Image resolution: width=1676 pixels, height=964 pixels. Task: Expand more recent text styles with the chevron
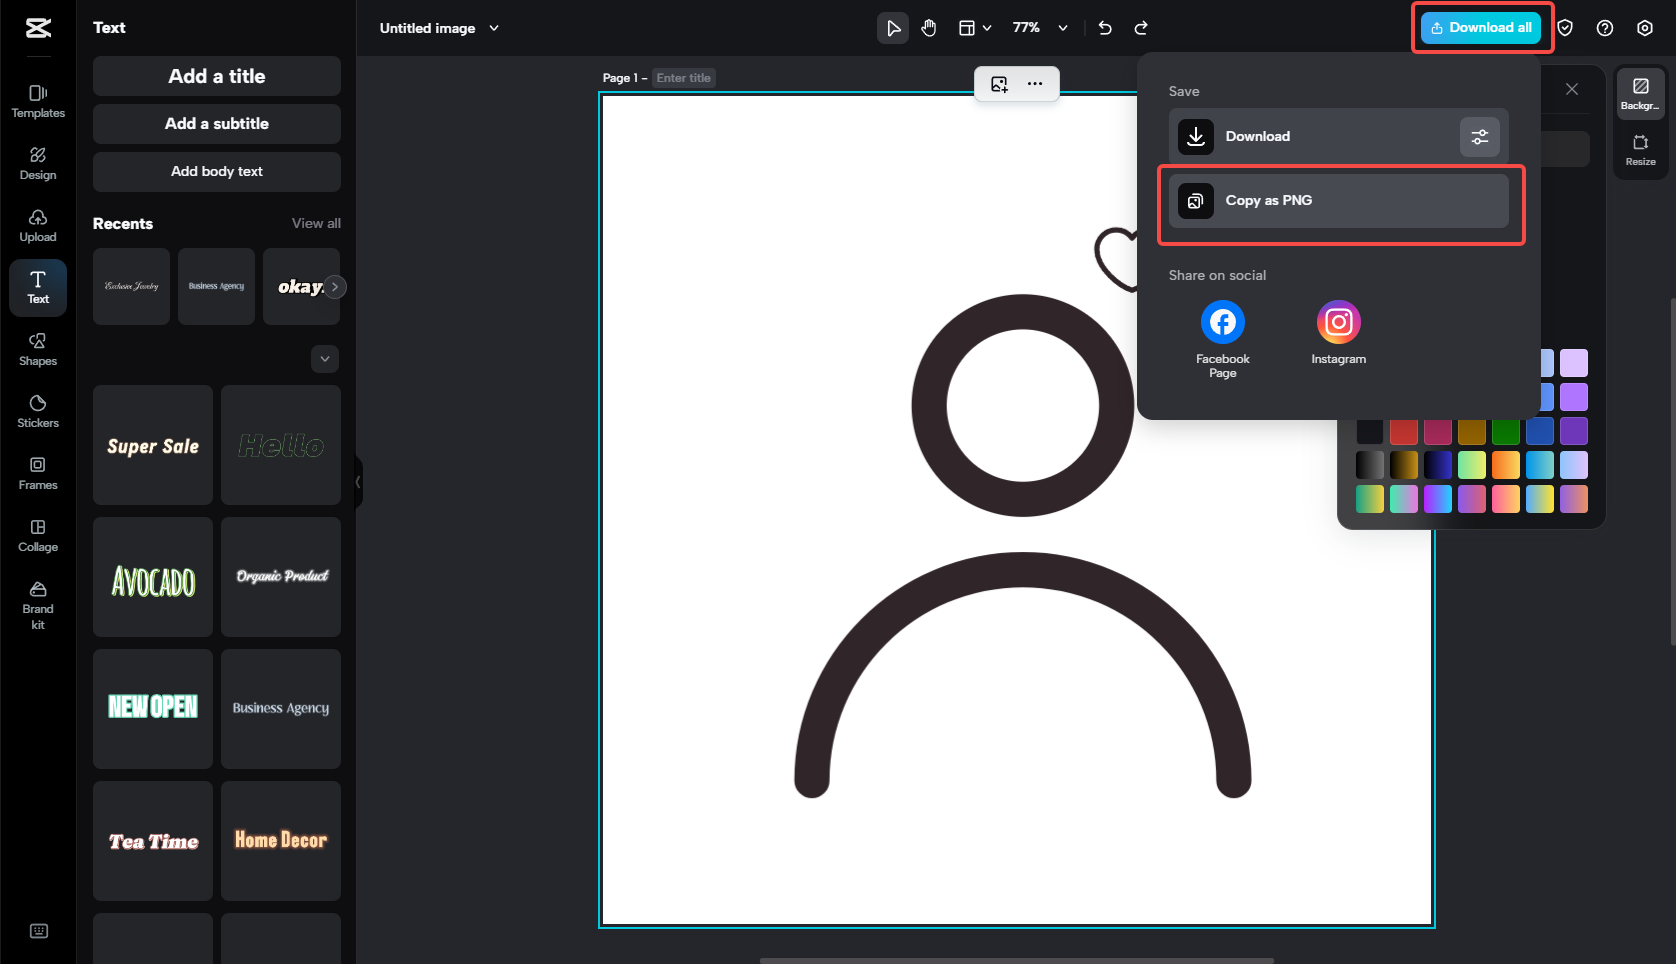tap(324, 358)
